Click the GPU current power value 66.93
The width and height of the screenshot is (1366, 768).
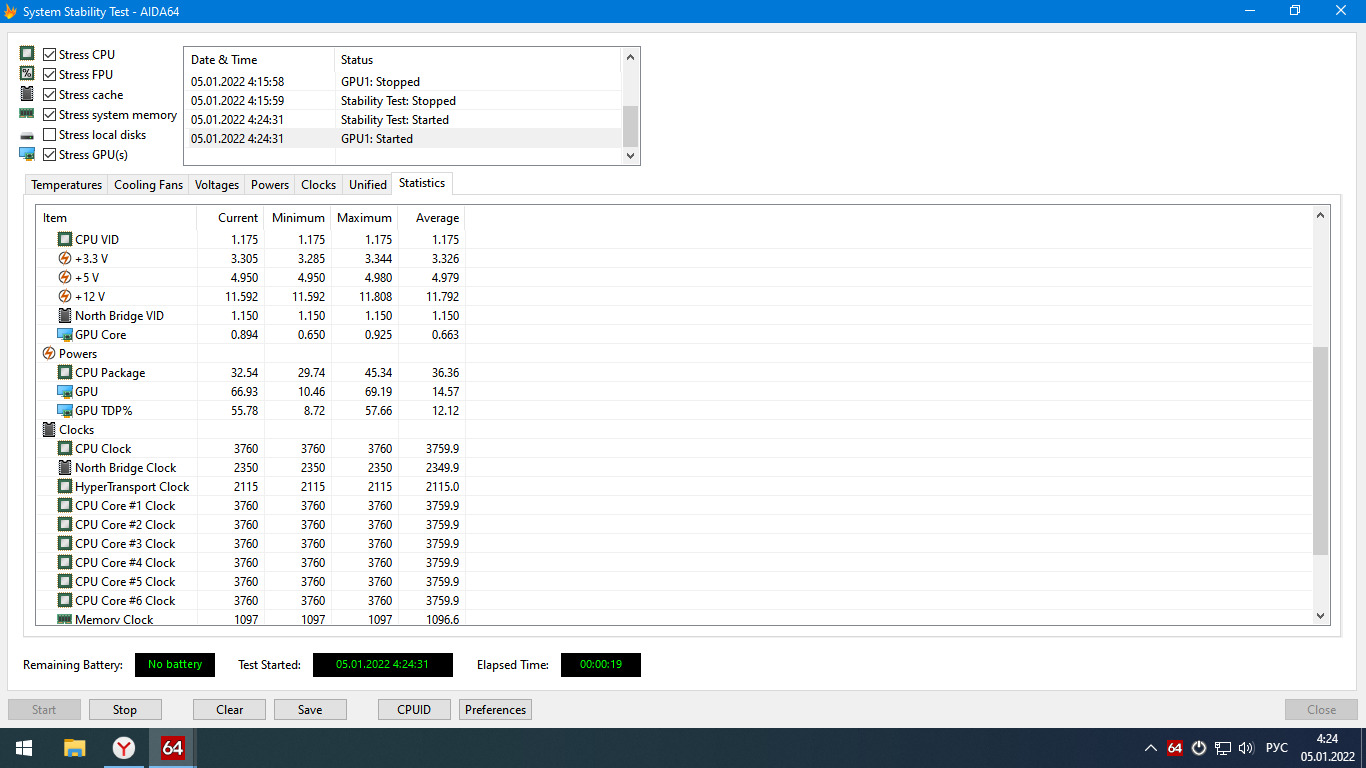pyautogui.click(x=244, y=391)
